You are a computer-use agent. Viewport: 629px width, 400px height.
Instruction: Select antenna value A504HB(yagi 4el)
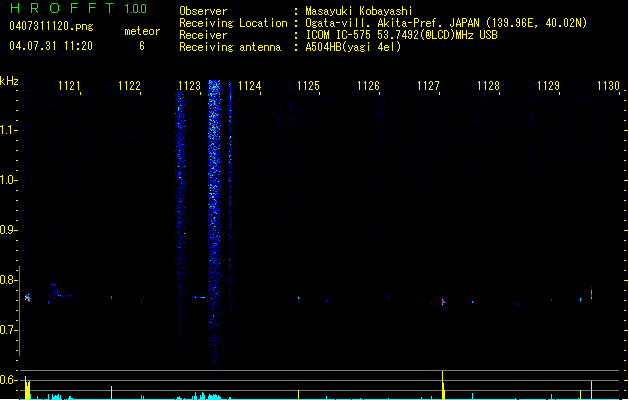coord(353,47)
